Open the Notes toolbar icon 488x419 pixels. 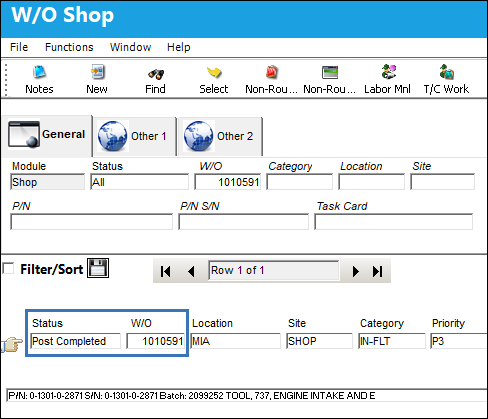[39, 72]
